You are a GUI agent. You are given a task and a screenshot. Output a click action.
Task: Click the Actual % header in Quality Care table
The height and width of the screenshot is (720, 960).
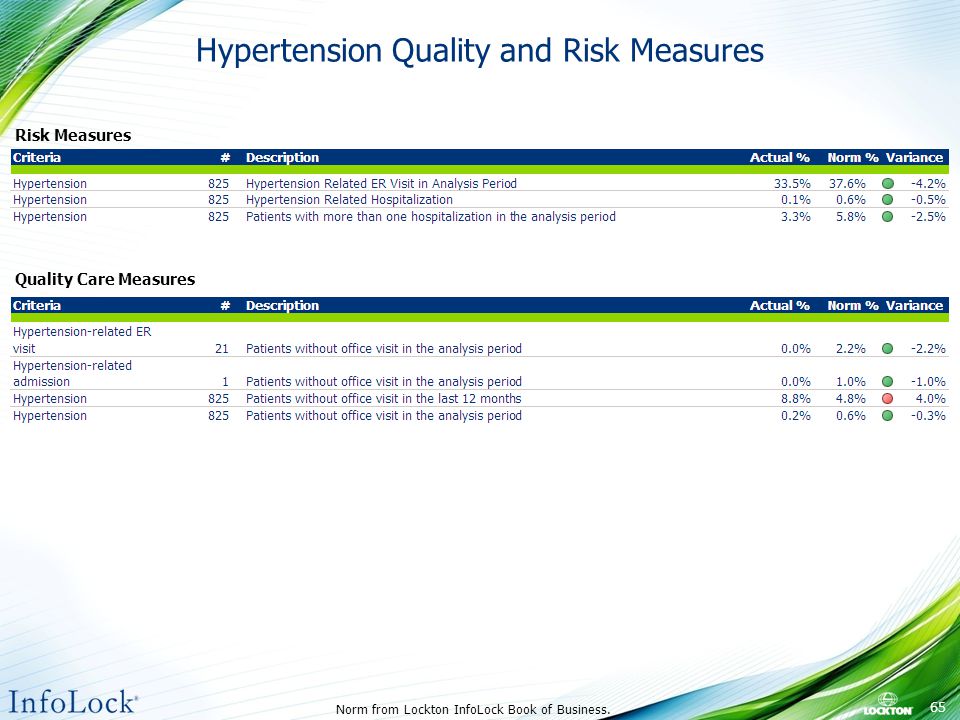[x=779, y=306]
